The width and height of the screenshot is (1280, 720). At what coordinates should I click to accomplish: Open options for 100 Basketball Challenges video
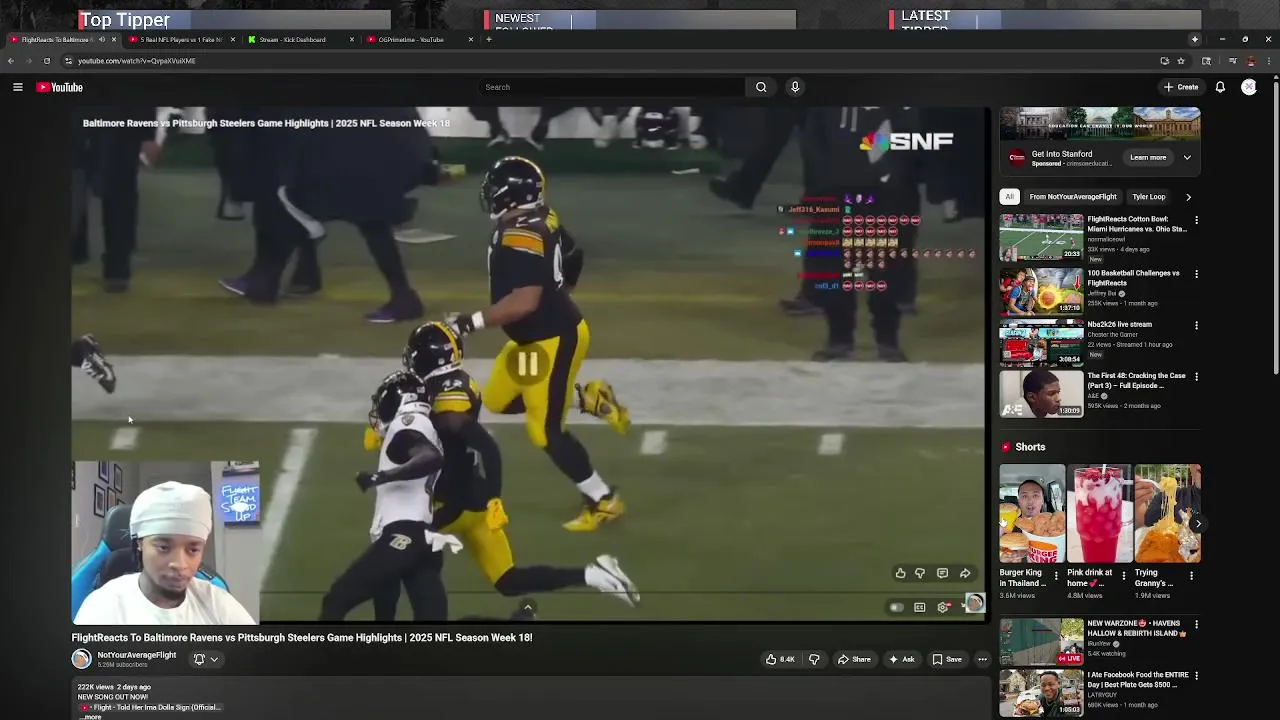1196,274
